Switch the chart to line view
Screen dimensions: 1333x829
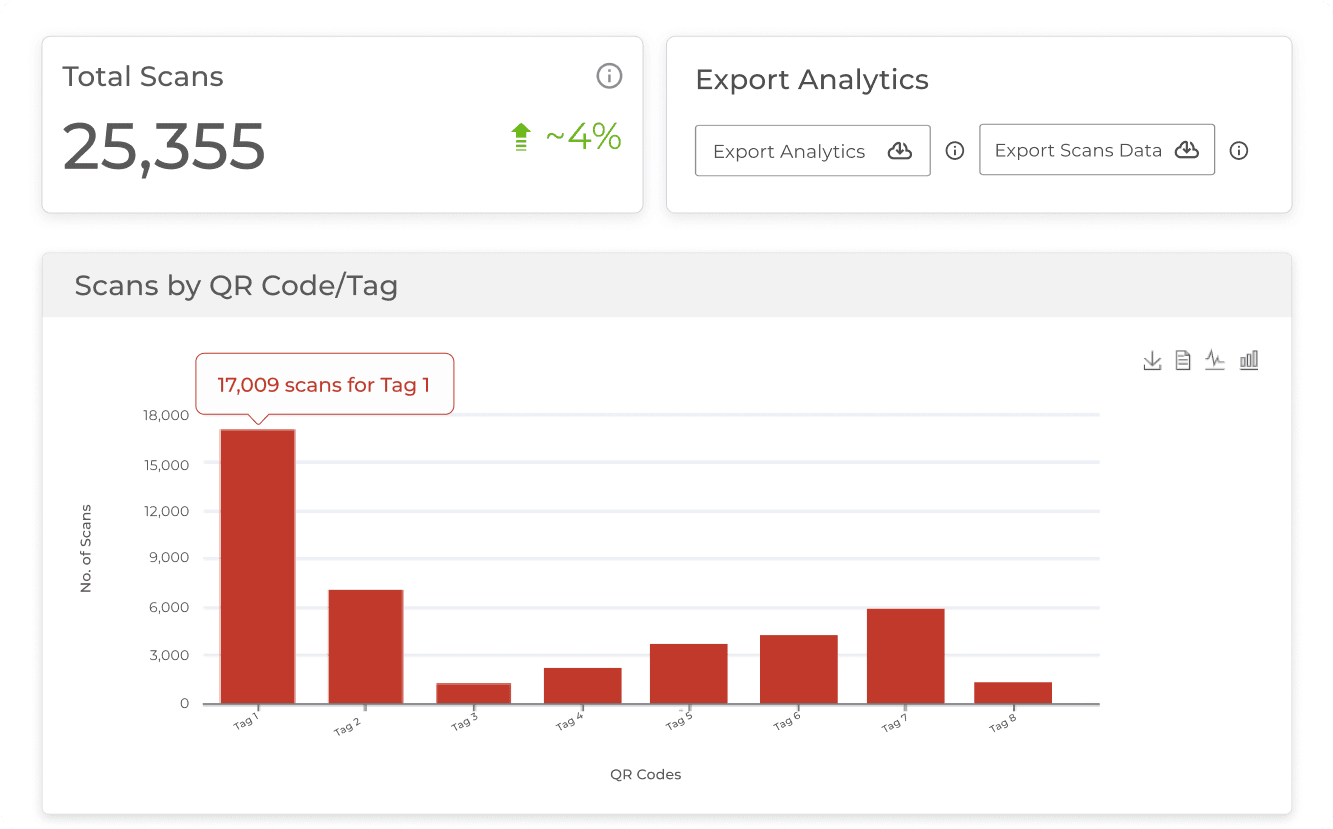(1215, 361)
